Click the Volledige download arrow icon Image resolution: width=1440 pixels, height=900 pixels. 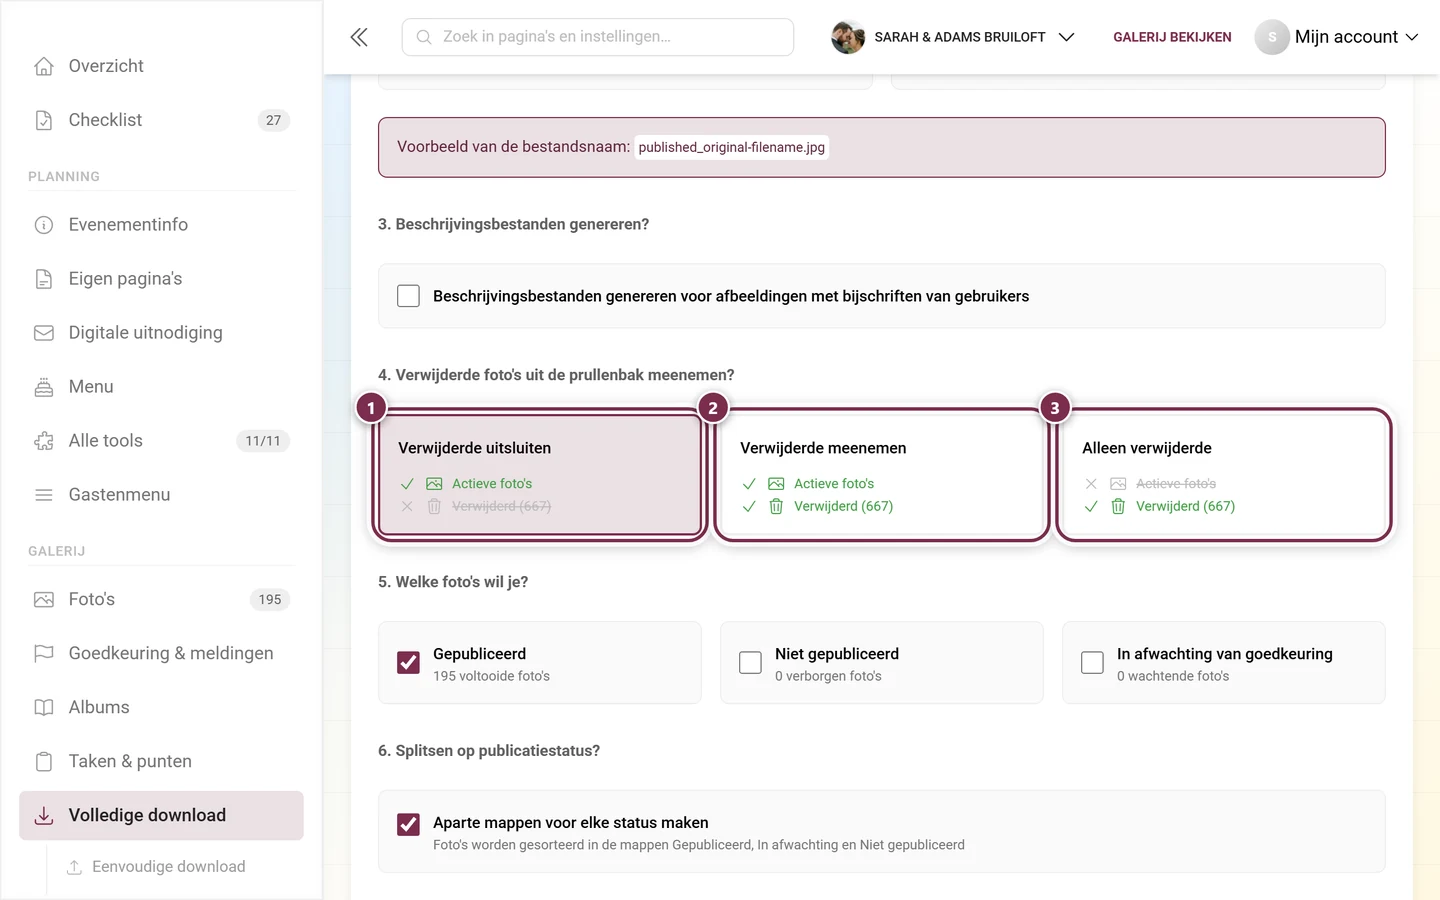[x=44, y=816]
